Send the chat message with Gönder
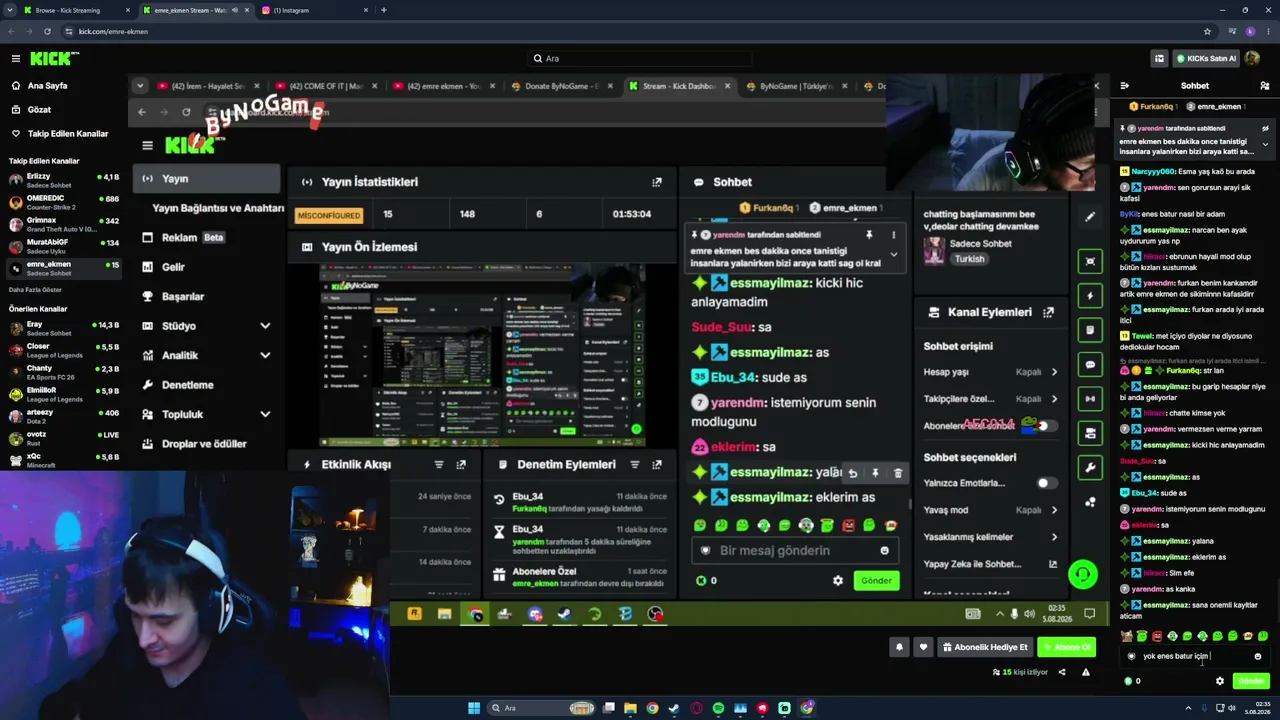 coord(1251,681)
